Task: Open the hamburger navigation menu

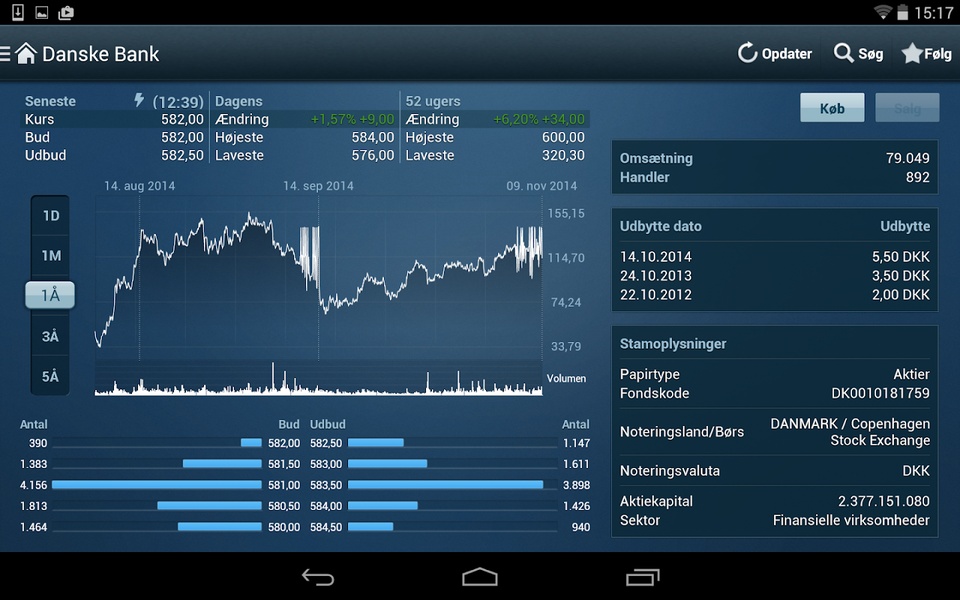Action: [x=5, y=54]
